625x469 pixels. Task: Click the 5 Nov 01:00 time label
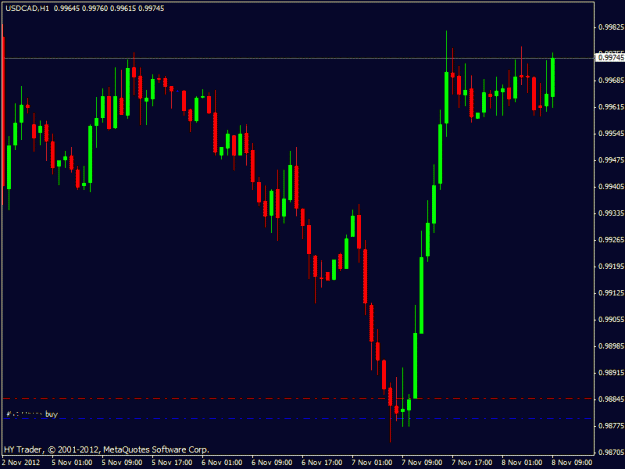(x=72, y=463)
